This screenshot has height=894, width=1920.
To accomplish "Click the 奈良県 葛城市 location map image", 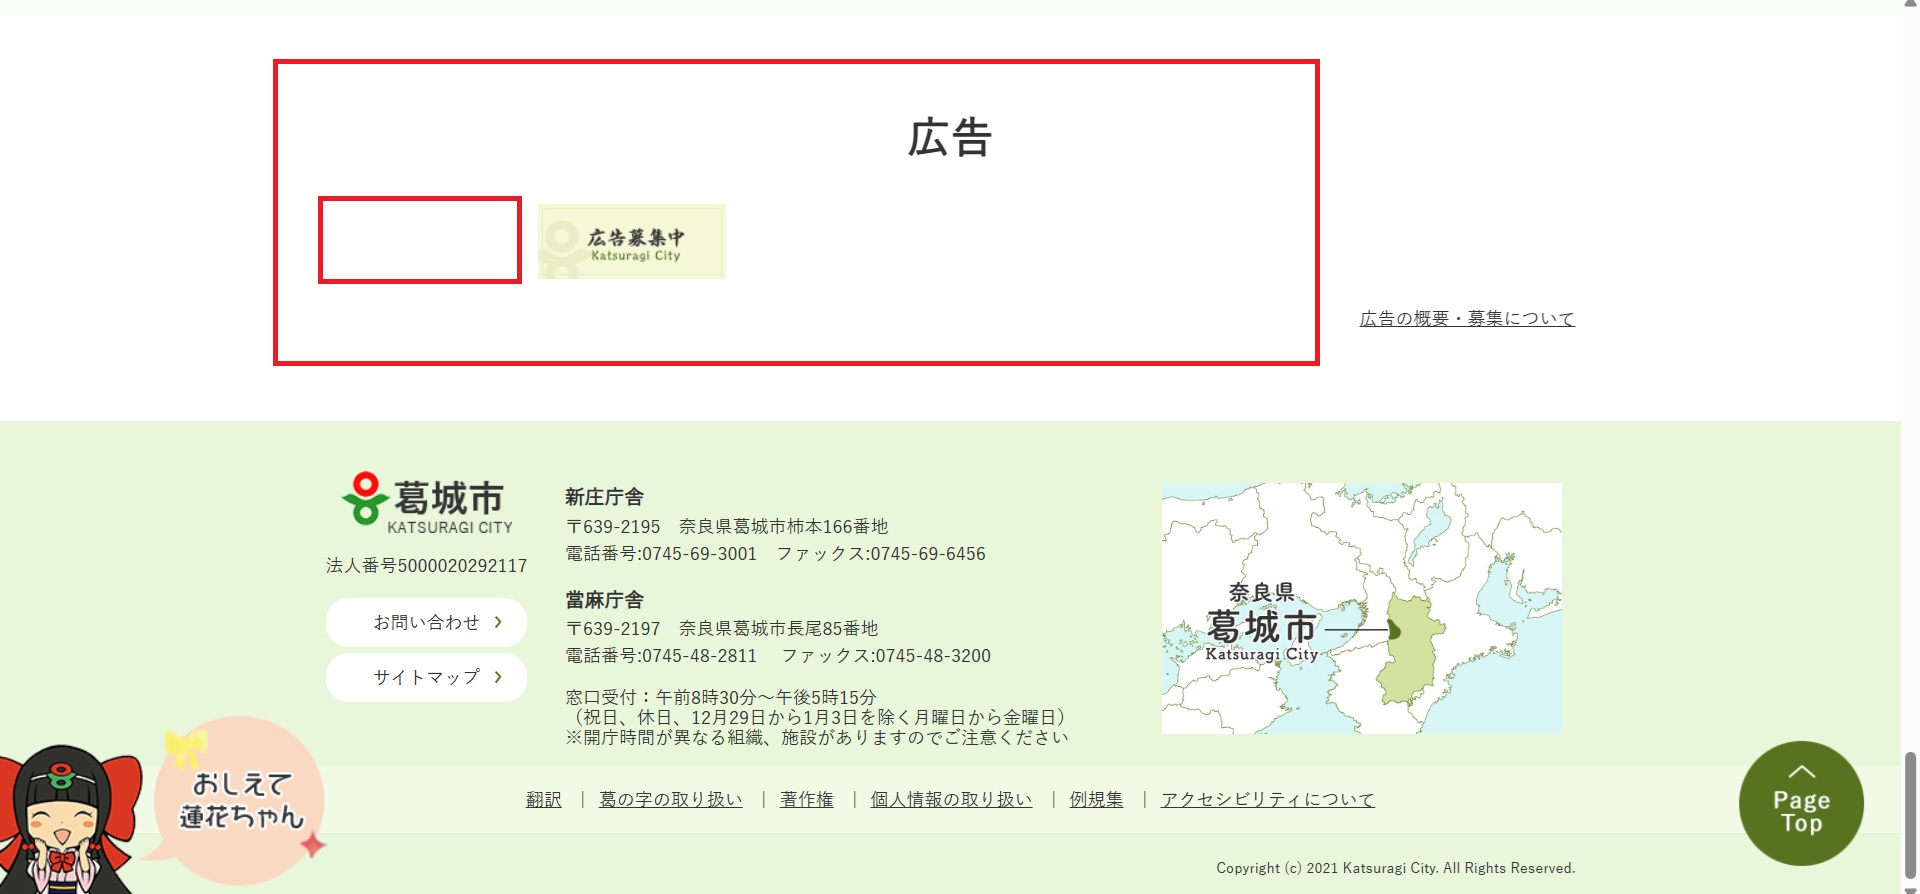I will tap(1361, 608).
